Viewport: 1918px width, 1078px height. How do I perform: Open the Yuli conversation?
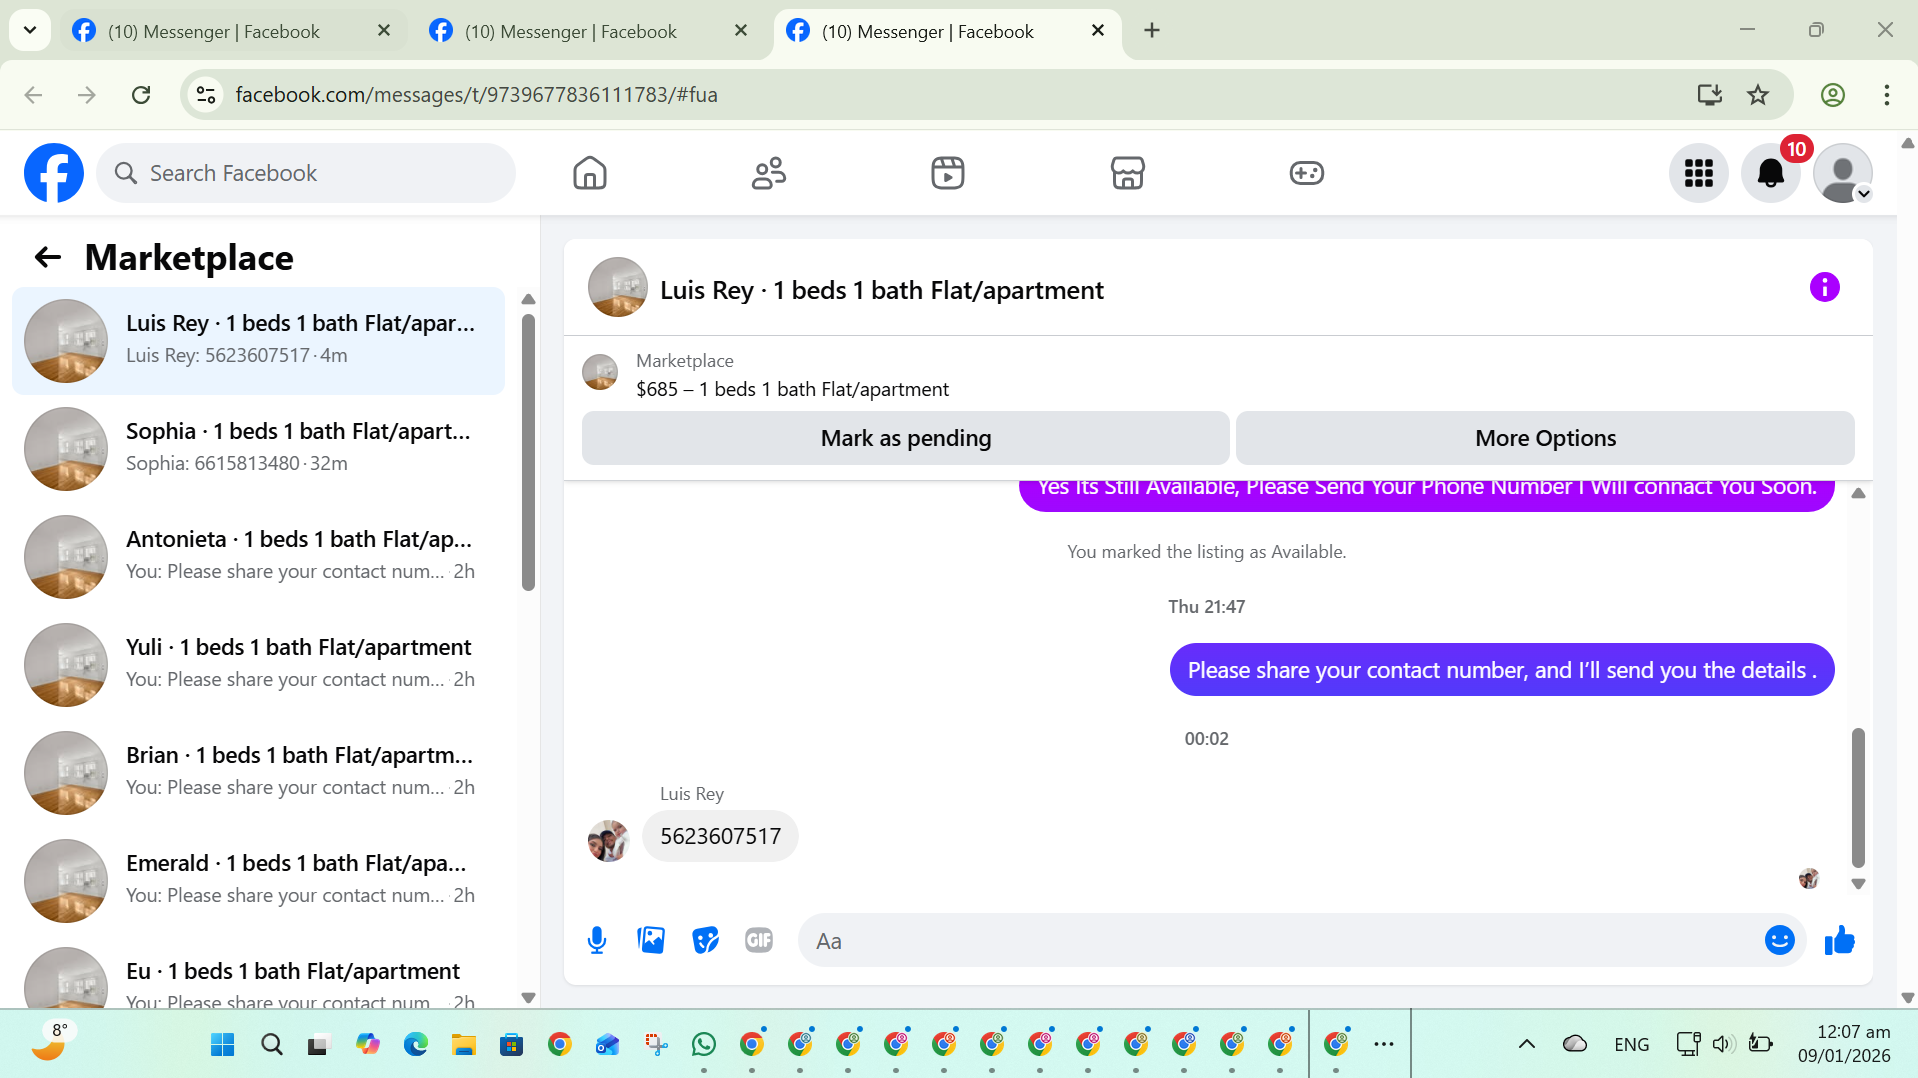(258, 665)
